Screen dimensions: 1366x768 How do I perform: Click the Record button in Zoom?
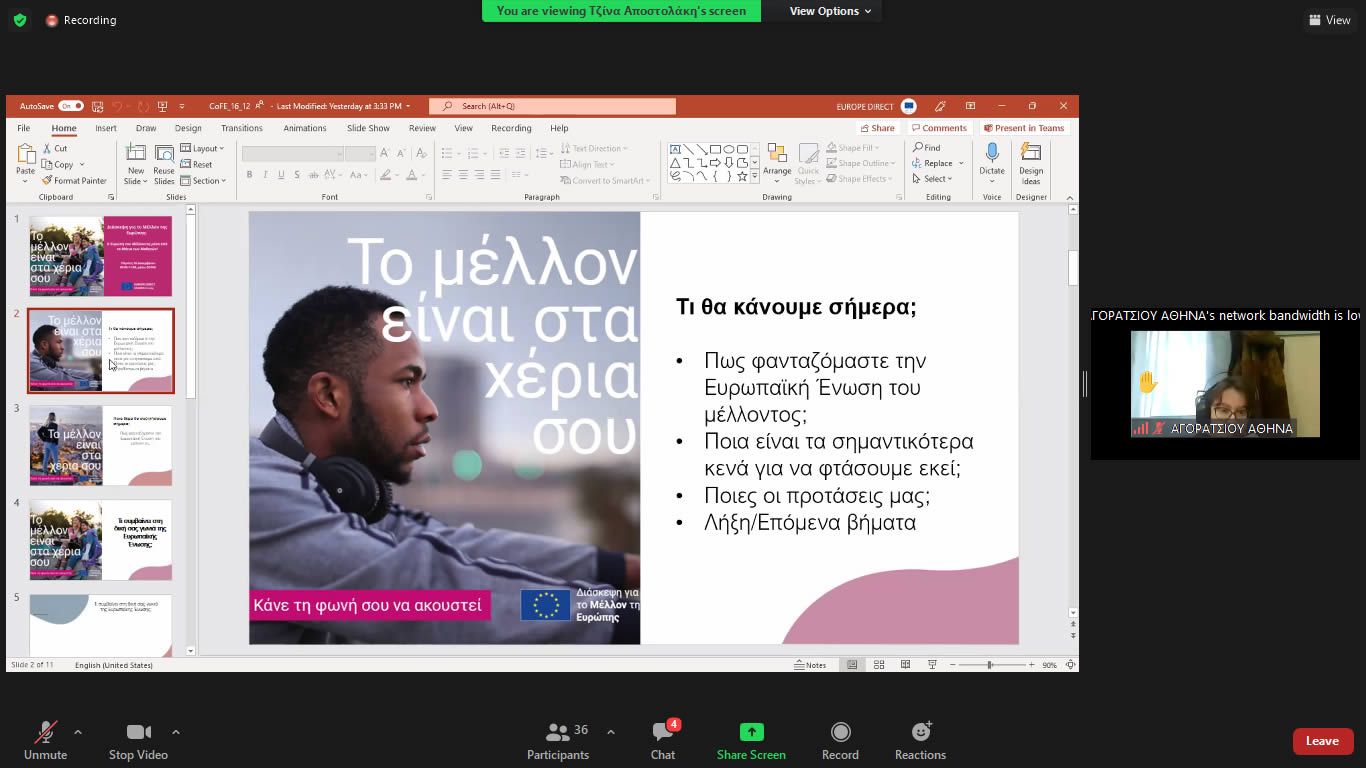tap(840, 733)
